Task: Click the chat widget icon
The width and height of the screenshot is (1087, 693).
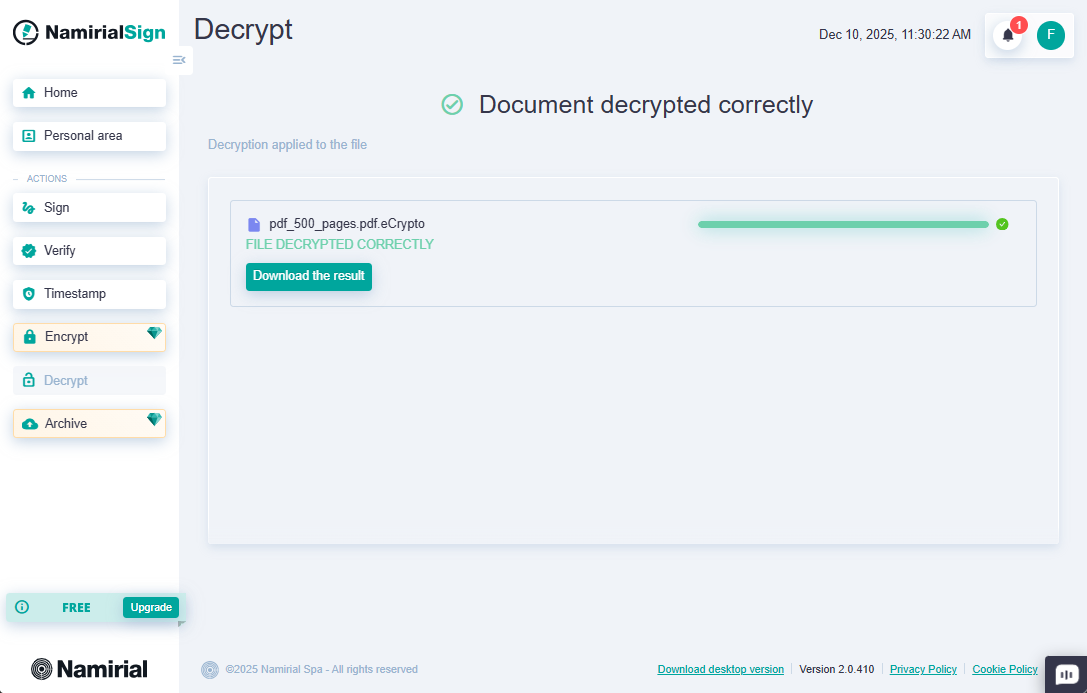Action: coord(1066,674)
